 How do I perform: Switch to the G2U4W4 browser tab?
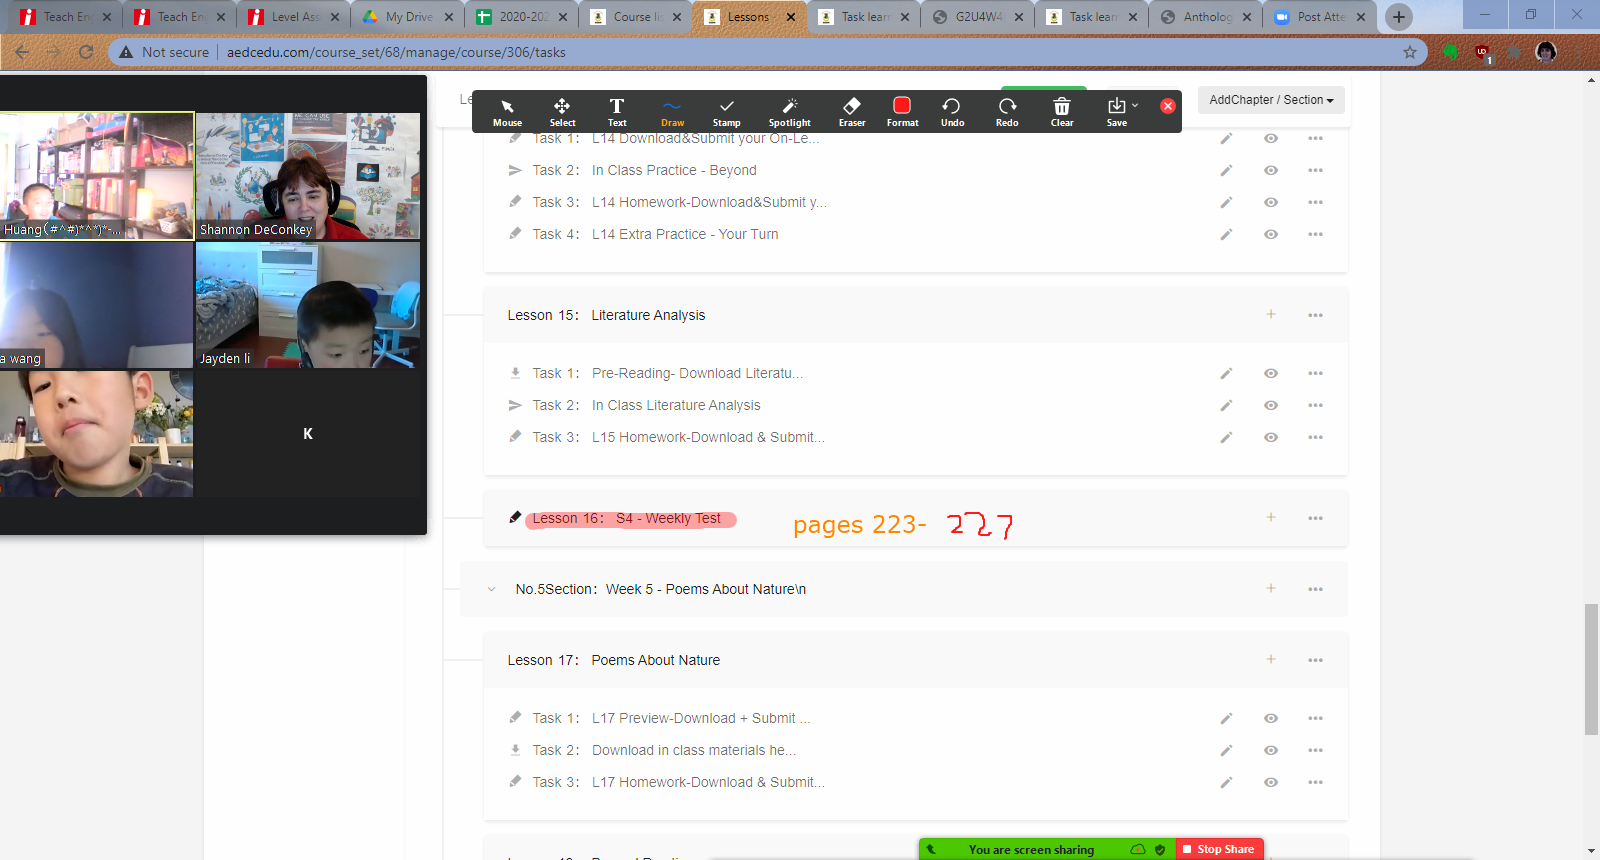(978, 17)
